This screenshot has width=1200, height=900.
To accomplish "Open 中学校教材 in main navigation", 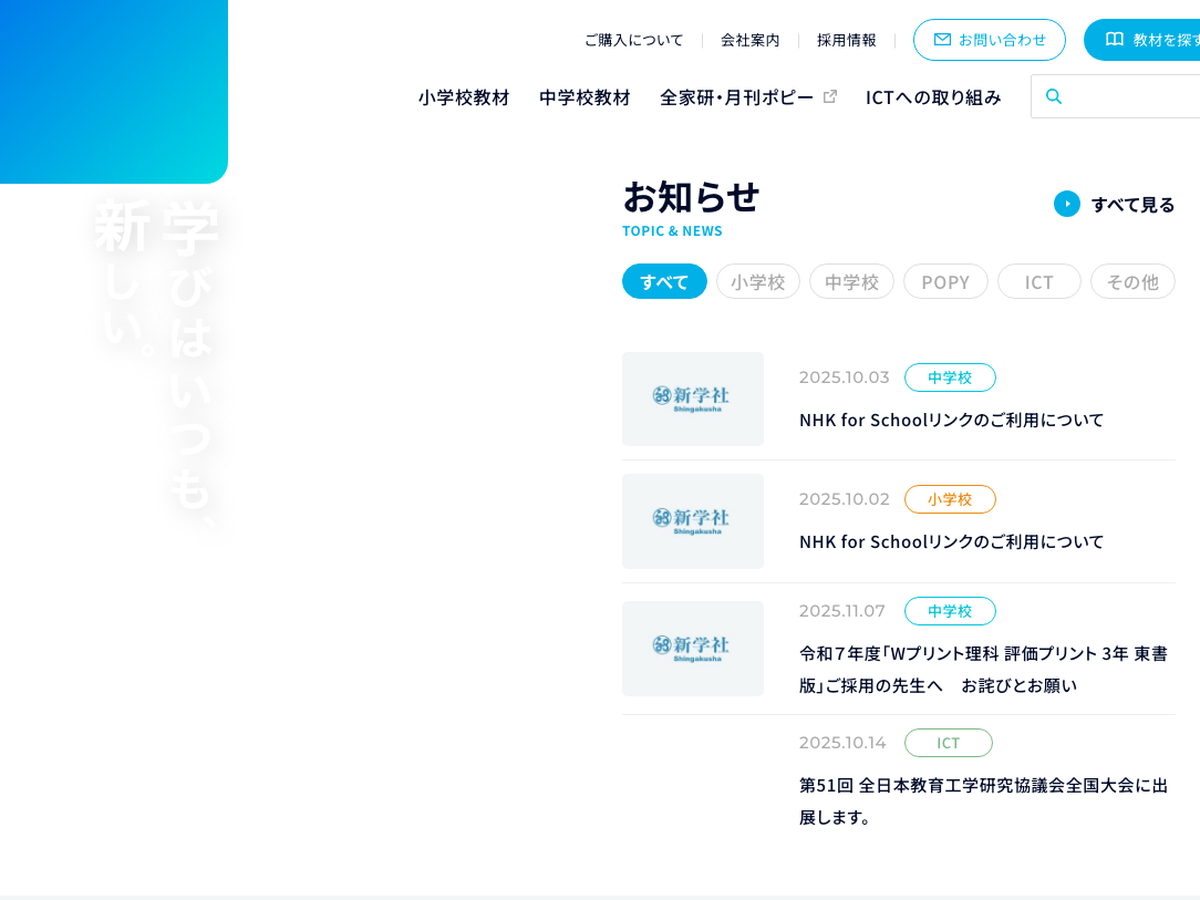I will pos(585,97).
